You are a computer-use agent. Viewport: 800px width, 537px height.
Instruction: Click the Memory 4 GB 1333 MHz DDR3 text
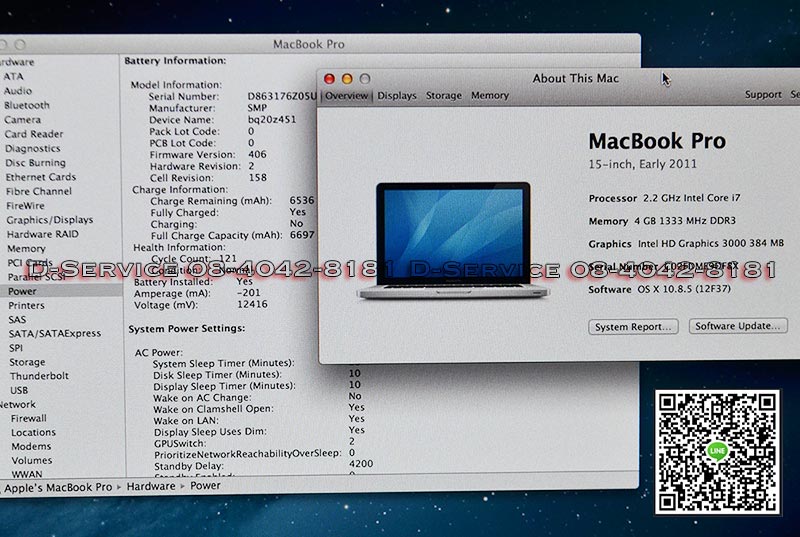coord(662,221)
